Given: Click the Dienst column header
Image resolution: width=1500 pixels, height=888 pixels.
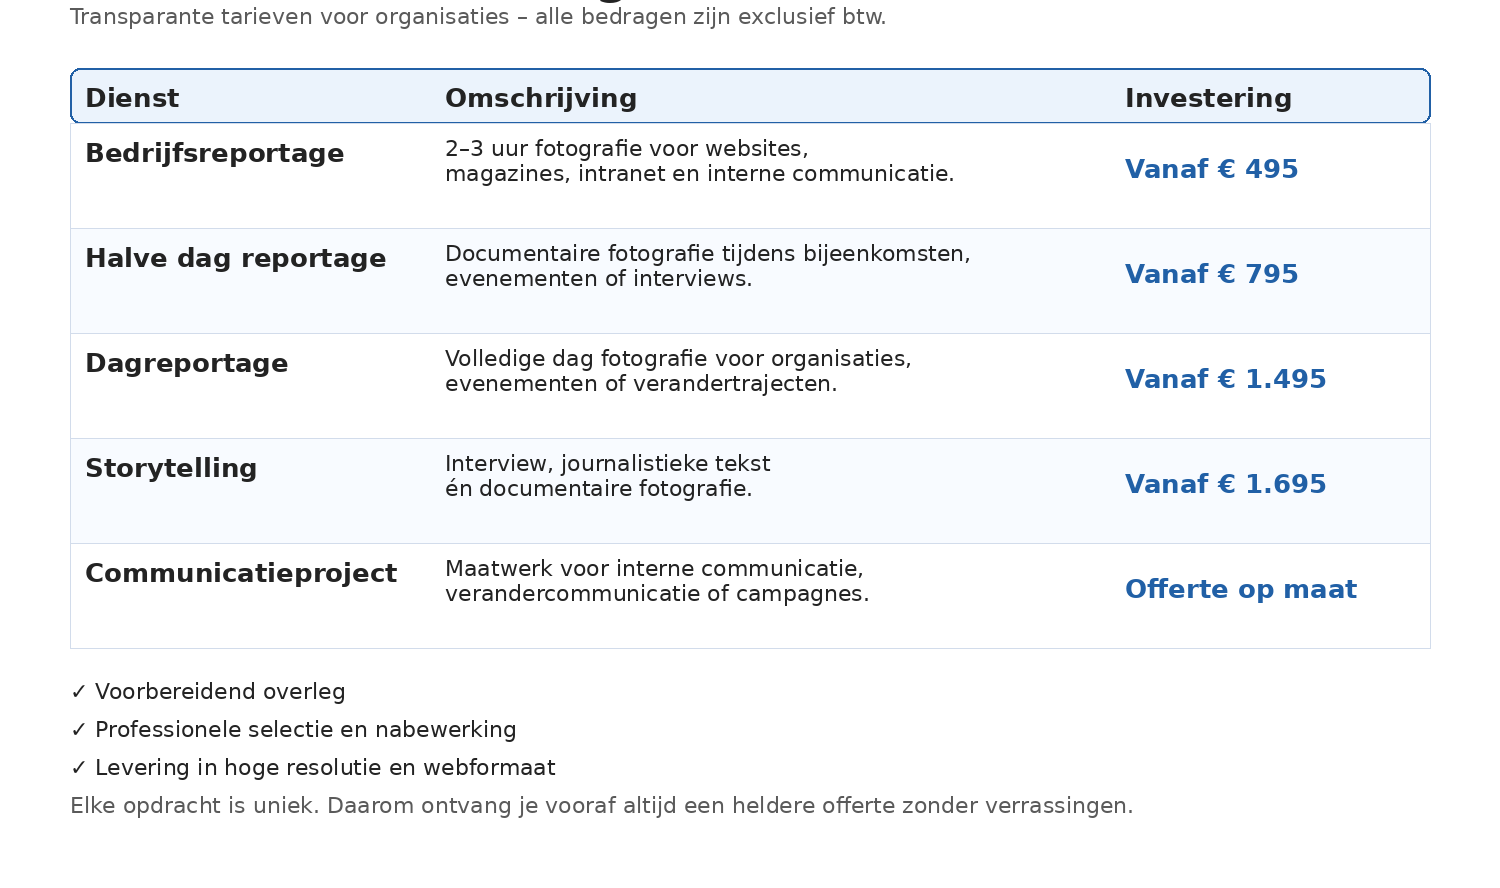Looking at the screenshot, I should (x=132, y=98).
